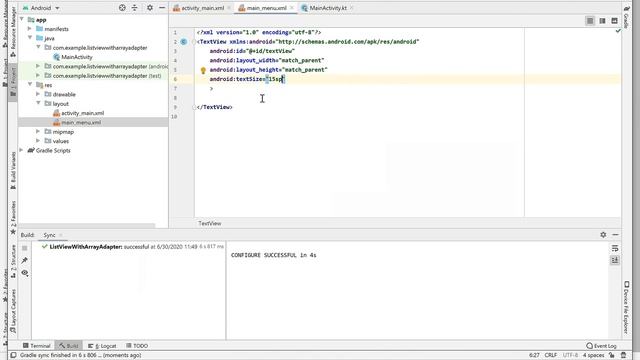Select MainActivity in the project tree

tap(77, 57)
